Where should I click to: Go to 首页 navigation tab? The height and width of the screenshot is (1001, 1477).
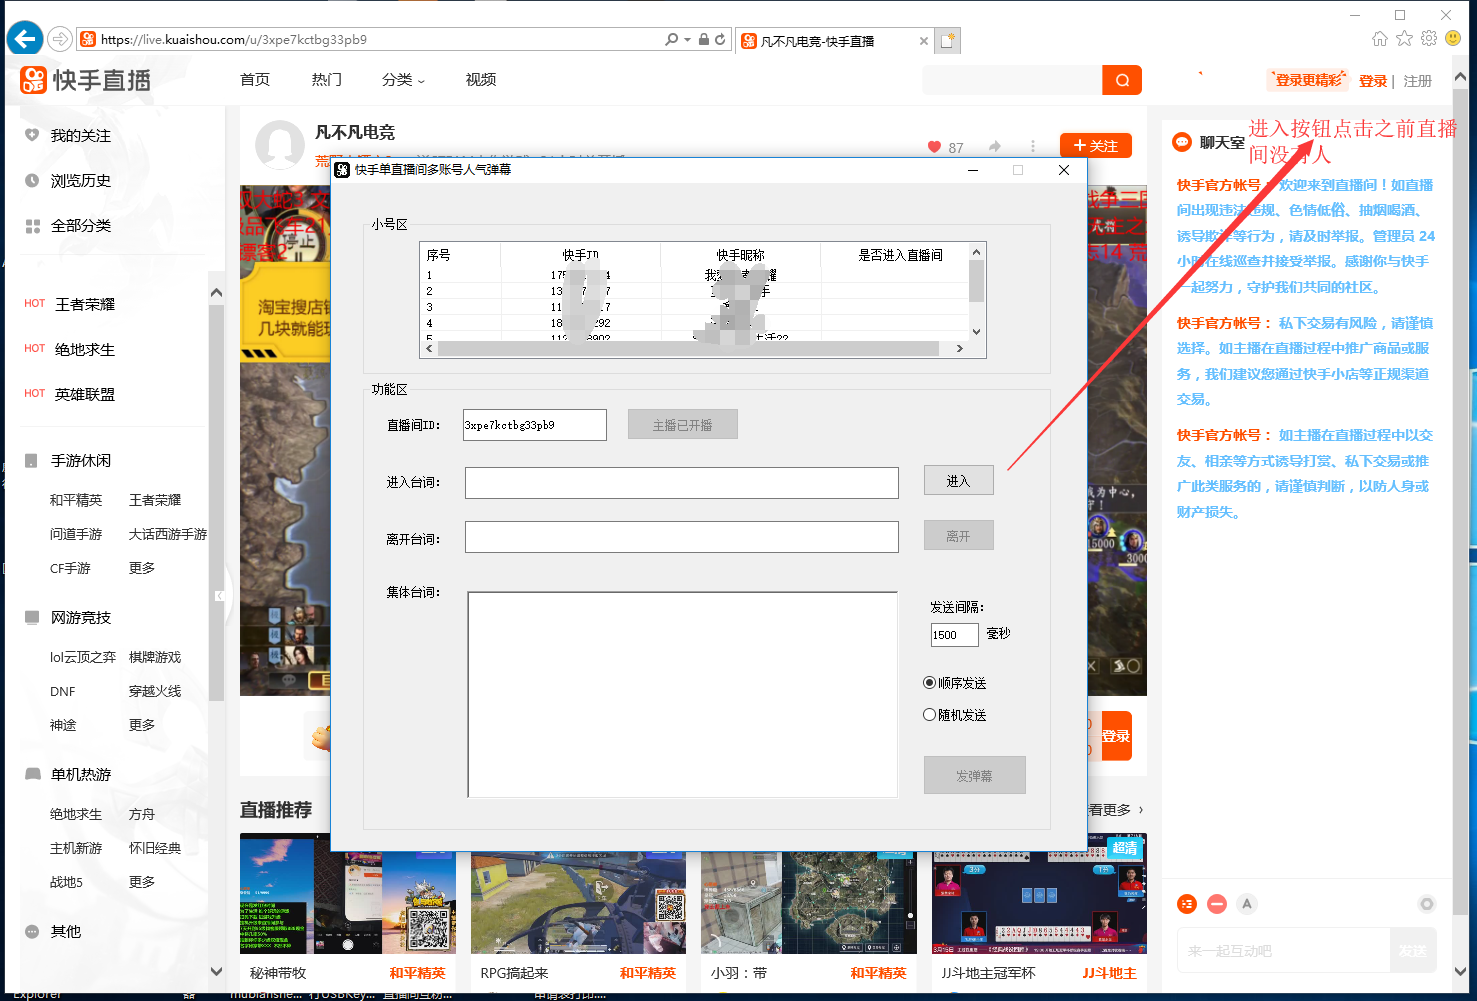(255, 79)
